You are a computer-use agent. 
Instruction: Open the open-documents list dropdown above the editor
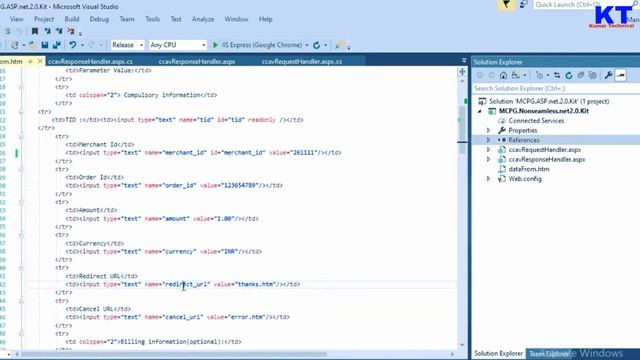point(464,60)
